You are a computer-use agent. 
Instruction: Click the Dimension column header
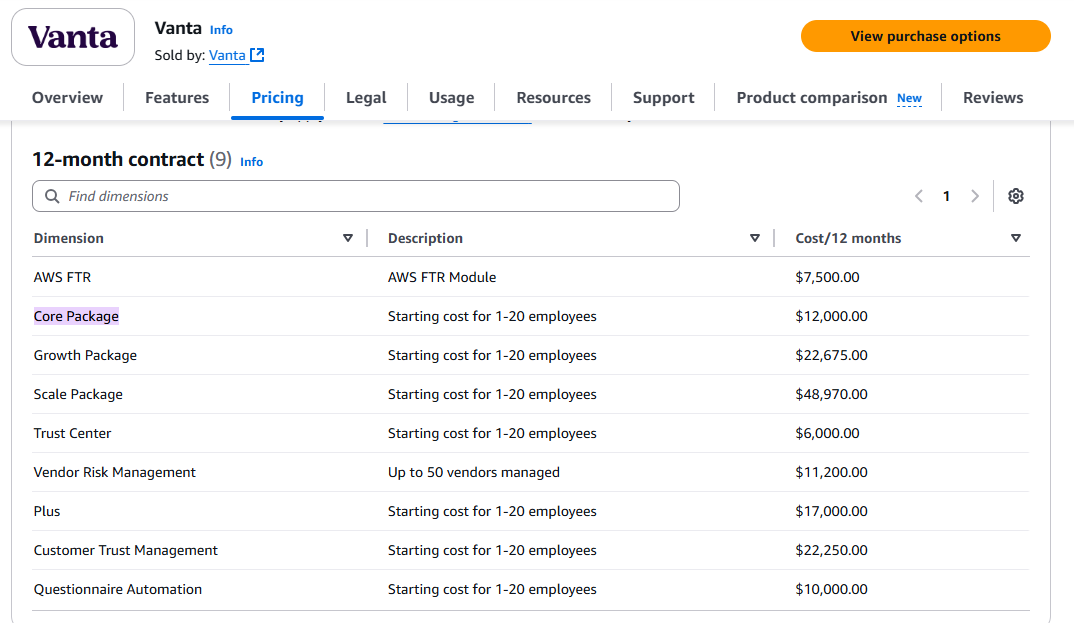68,238
